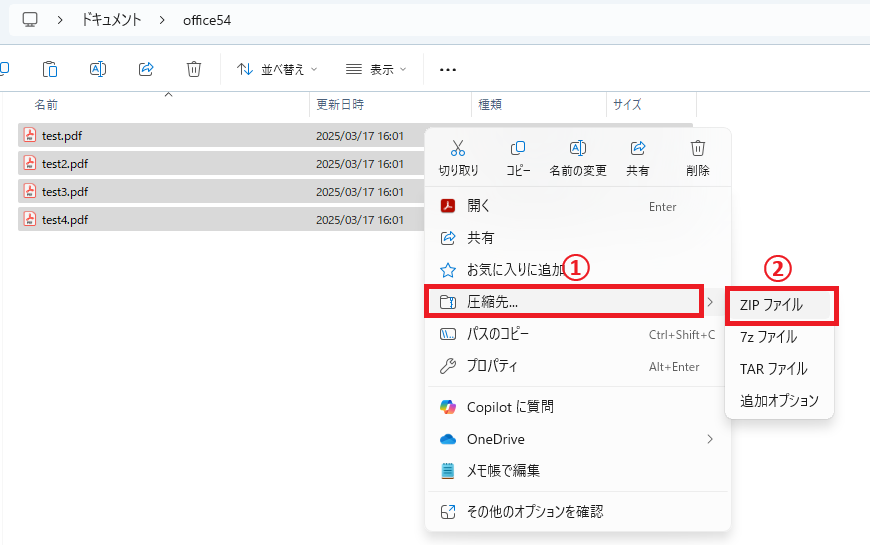Click the share icon in the toolbar

(146, 69)
